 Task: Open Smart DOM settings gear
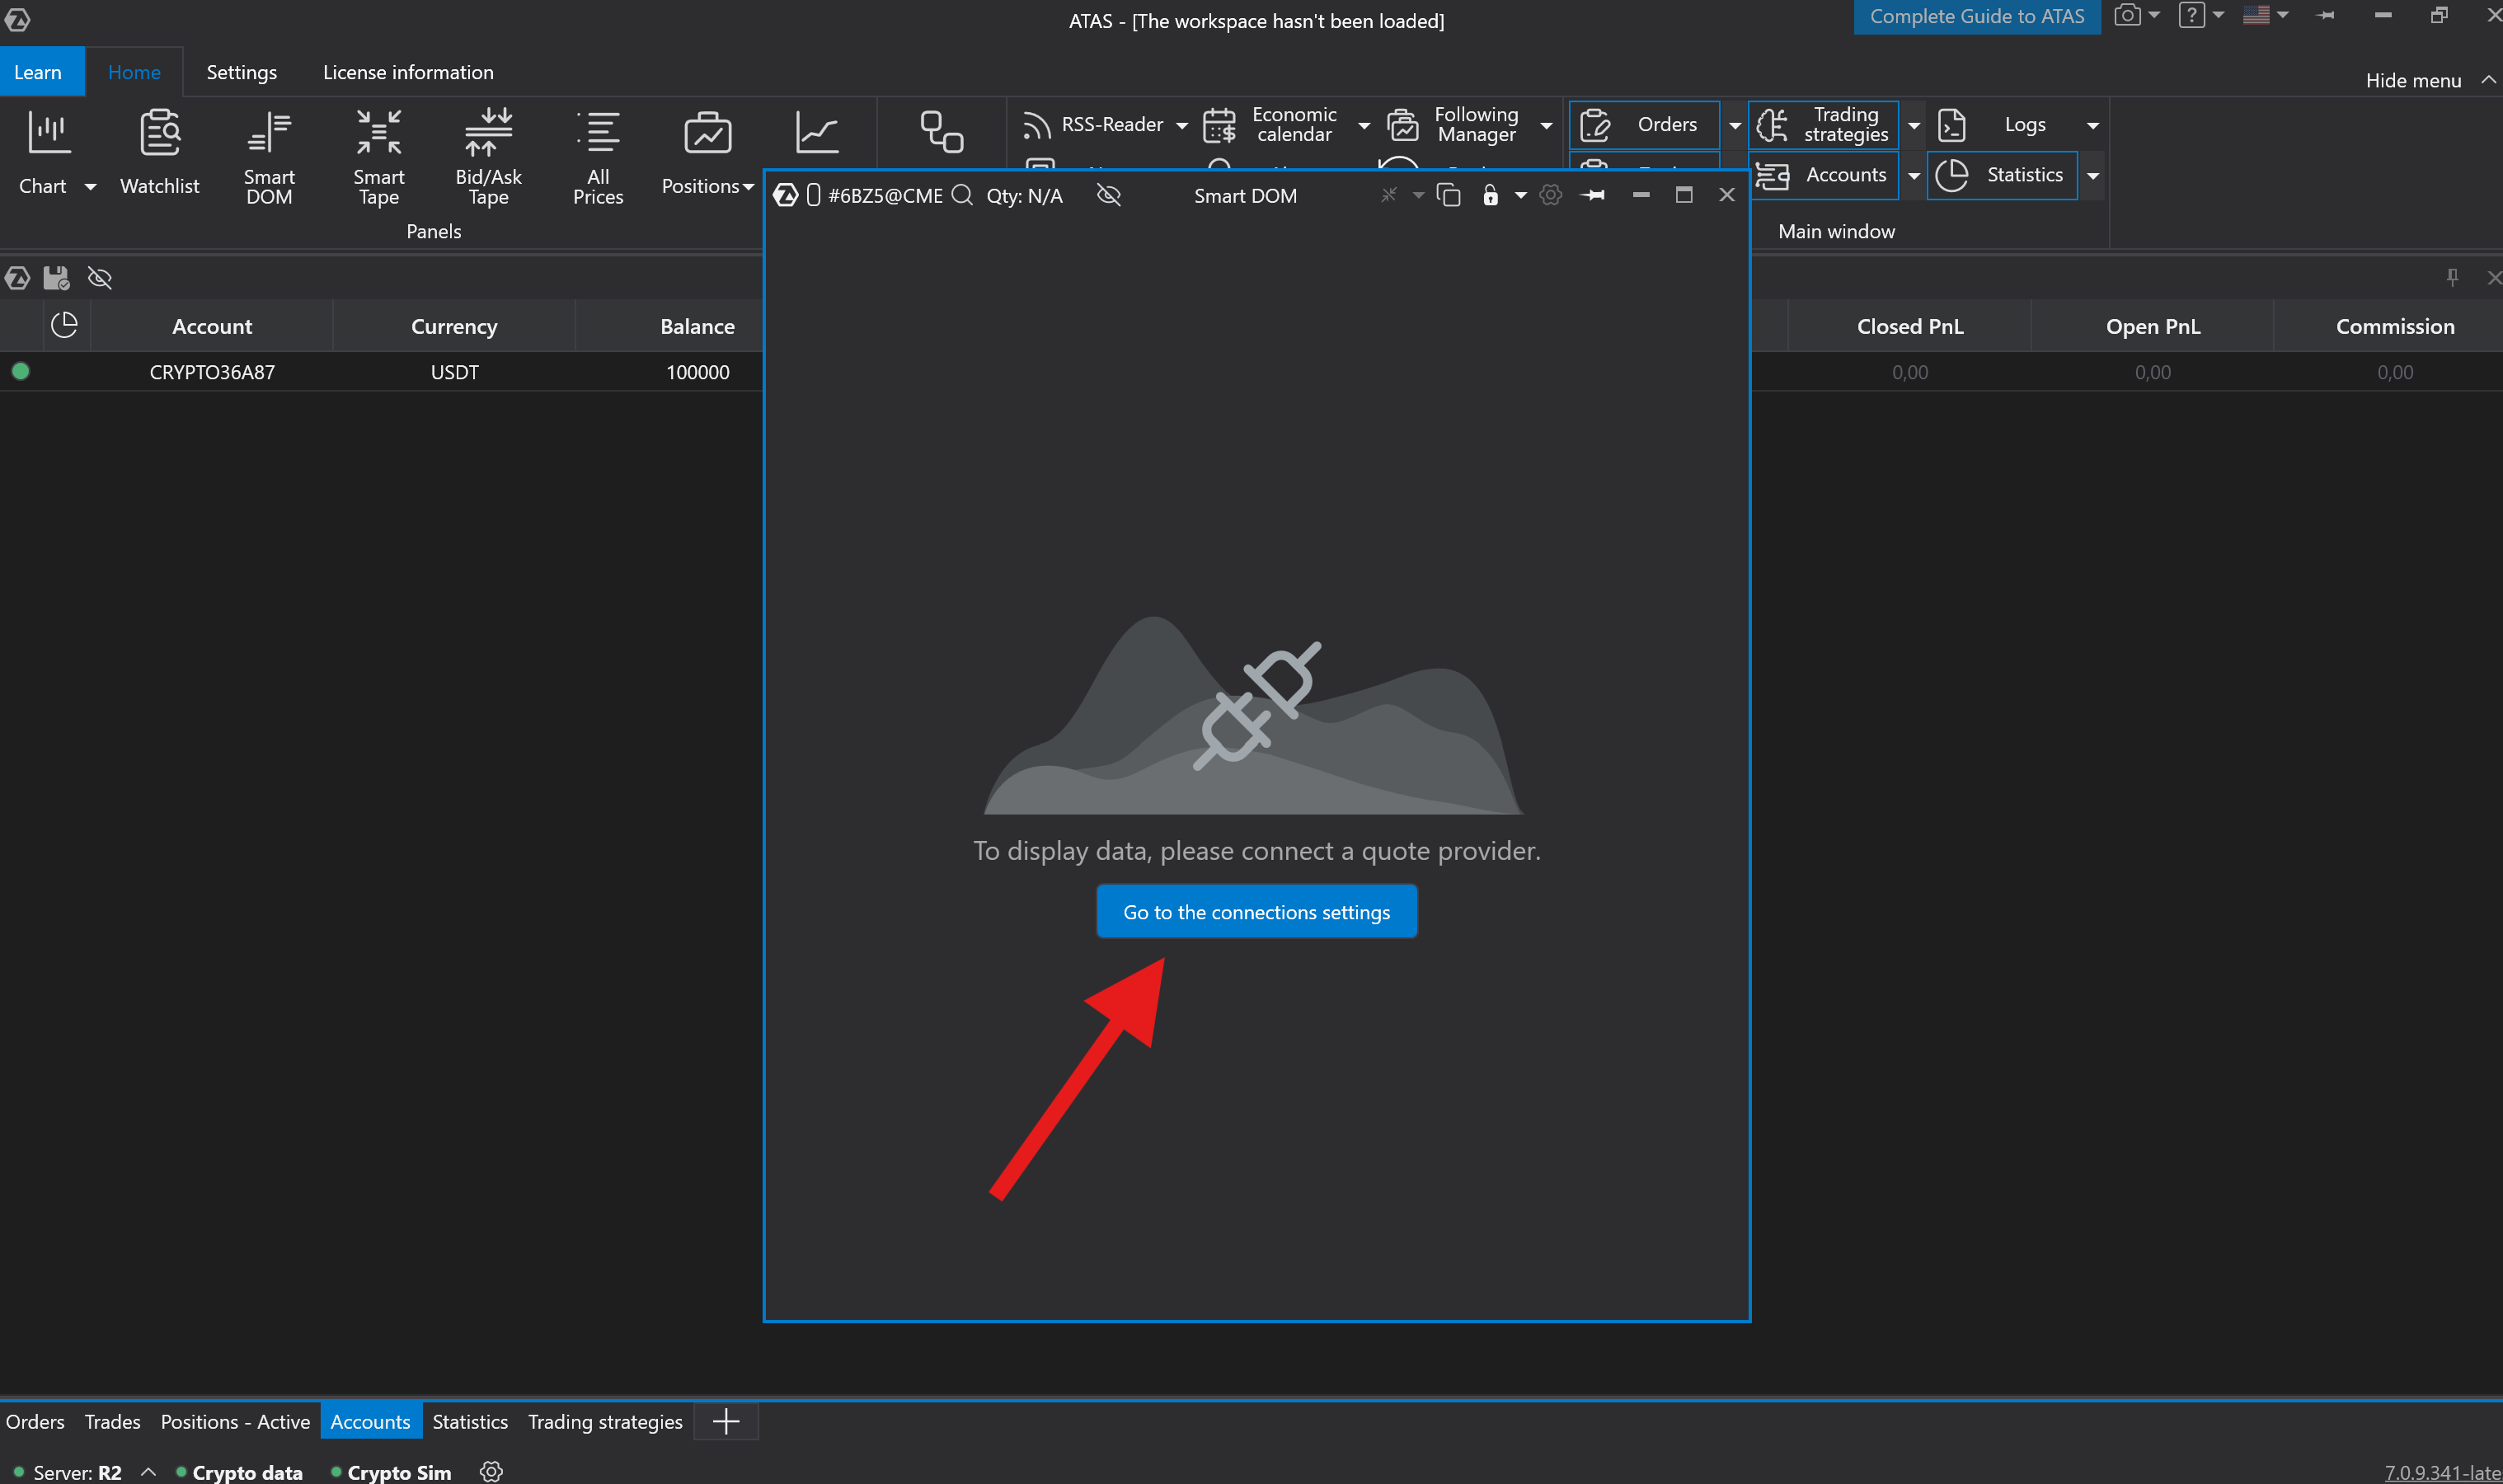pos(1550,196)
